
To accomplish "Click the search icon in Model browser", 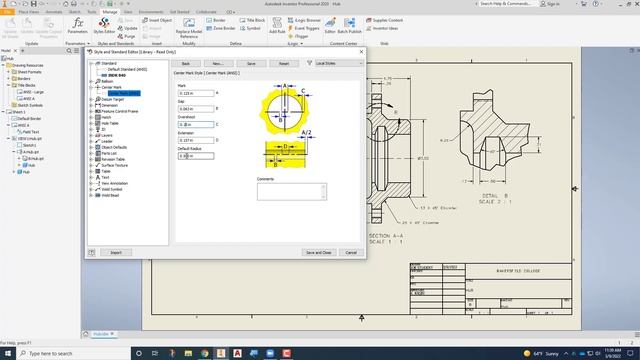I will [69, 51].
